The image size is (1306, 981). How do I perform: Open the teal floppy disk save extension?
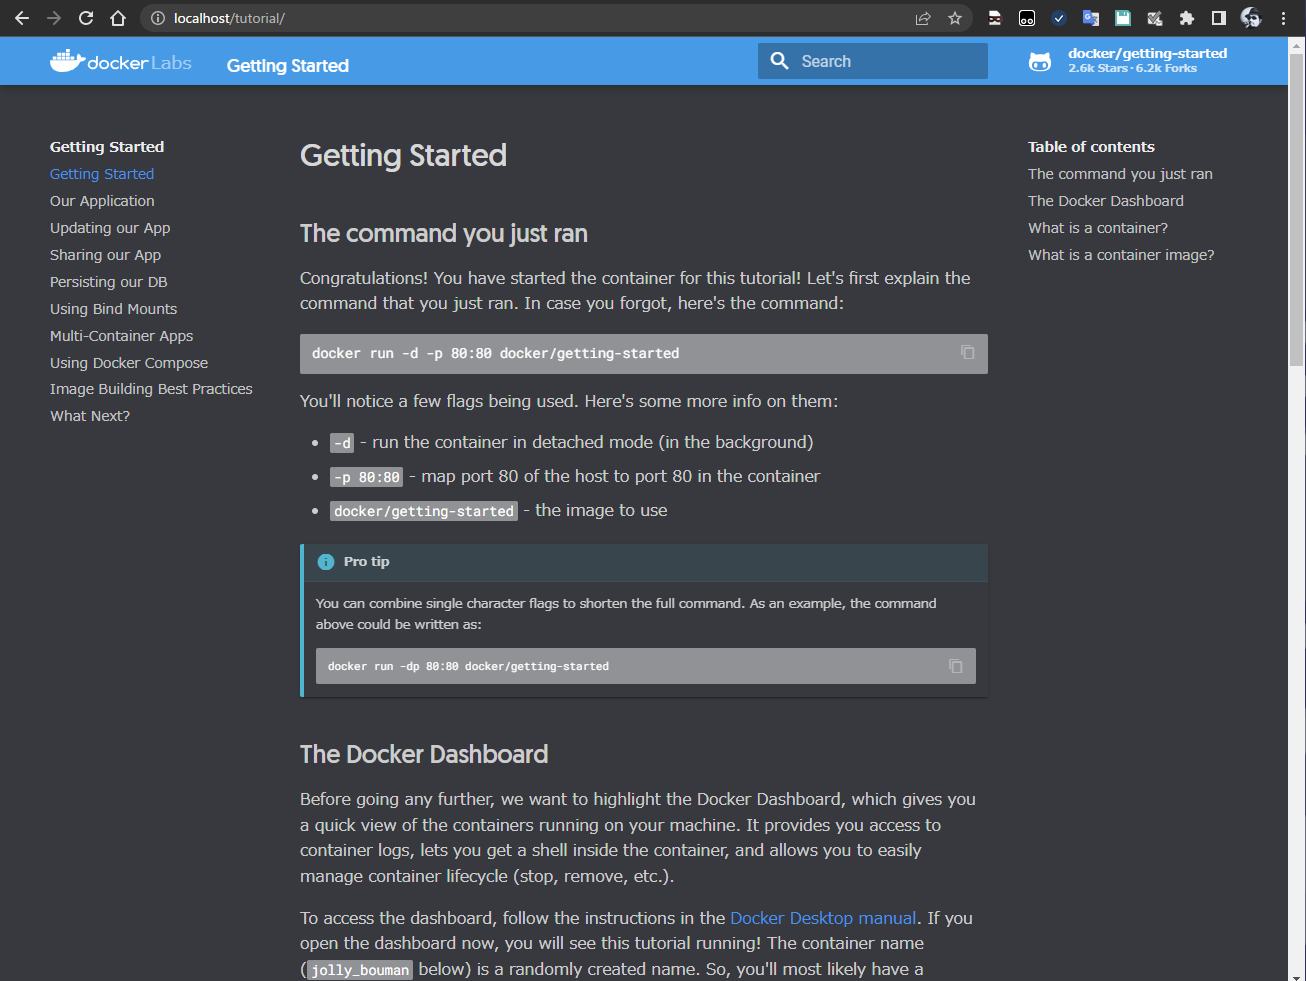click(1123, 18)
